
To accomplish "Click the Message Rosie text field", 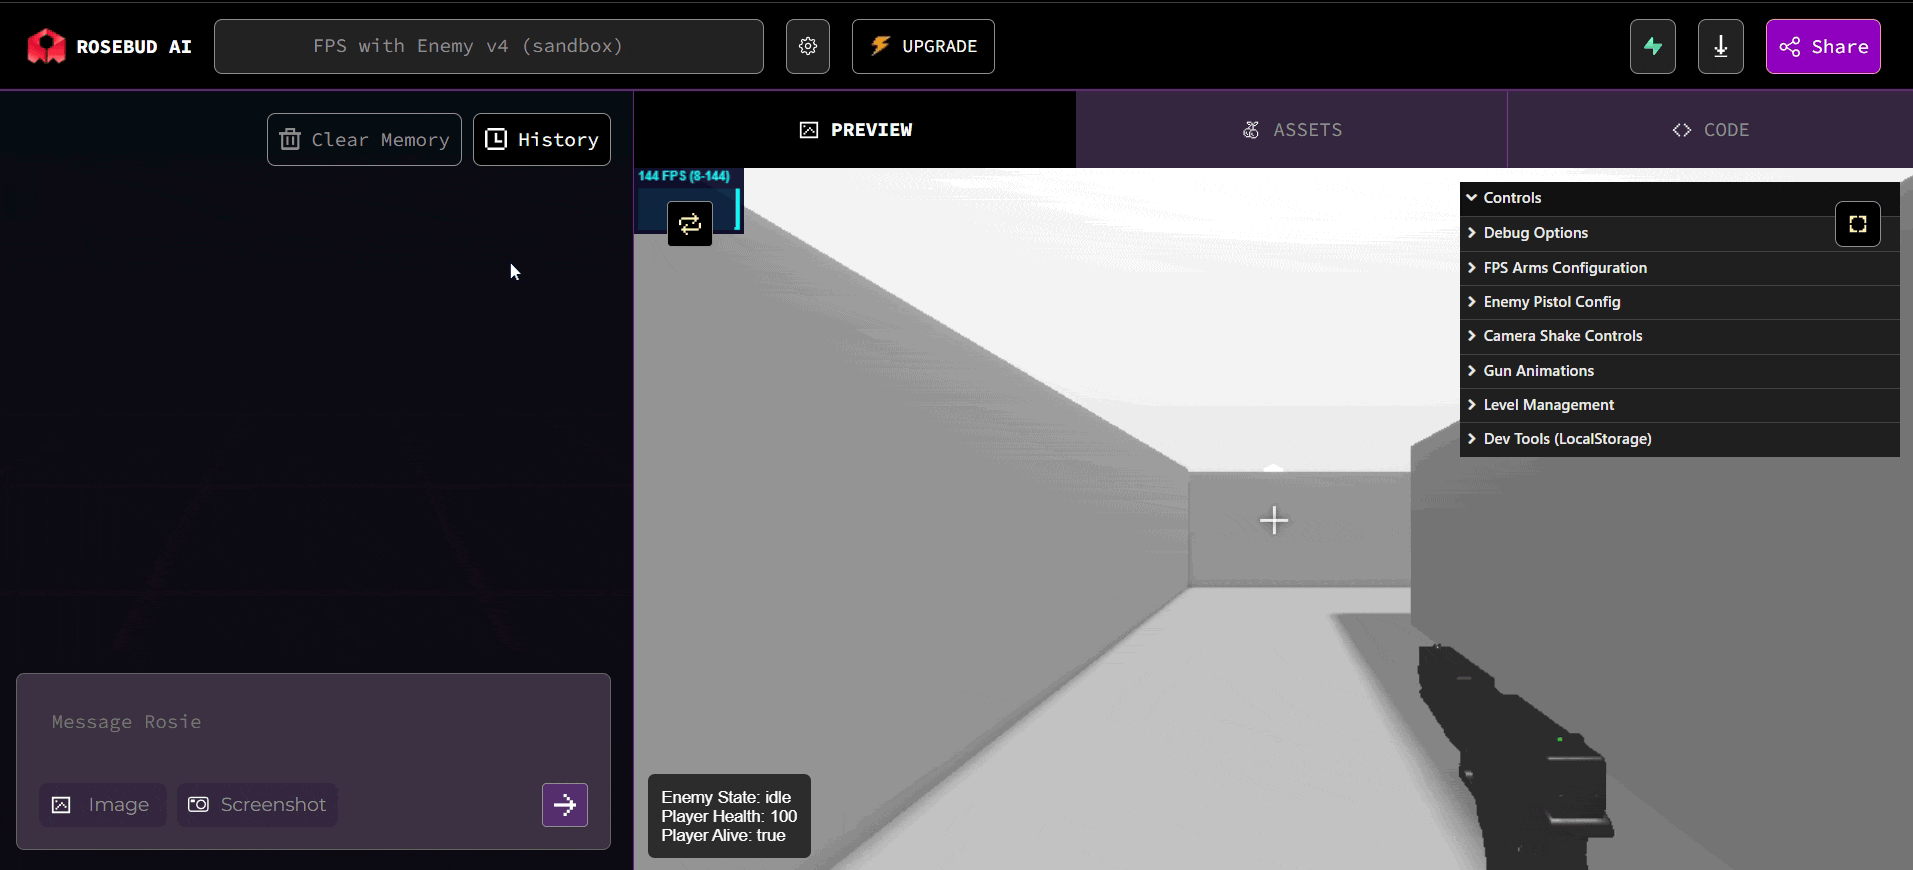I will click(313, 722).
